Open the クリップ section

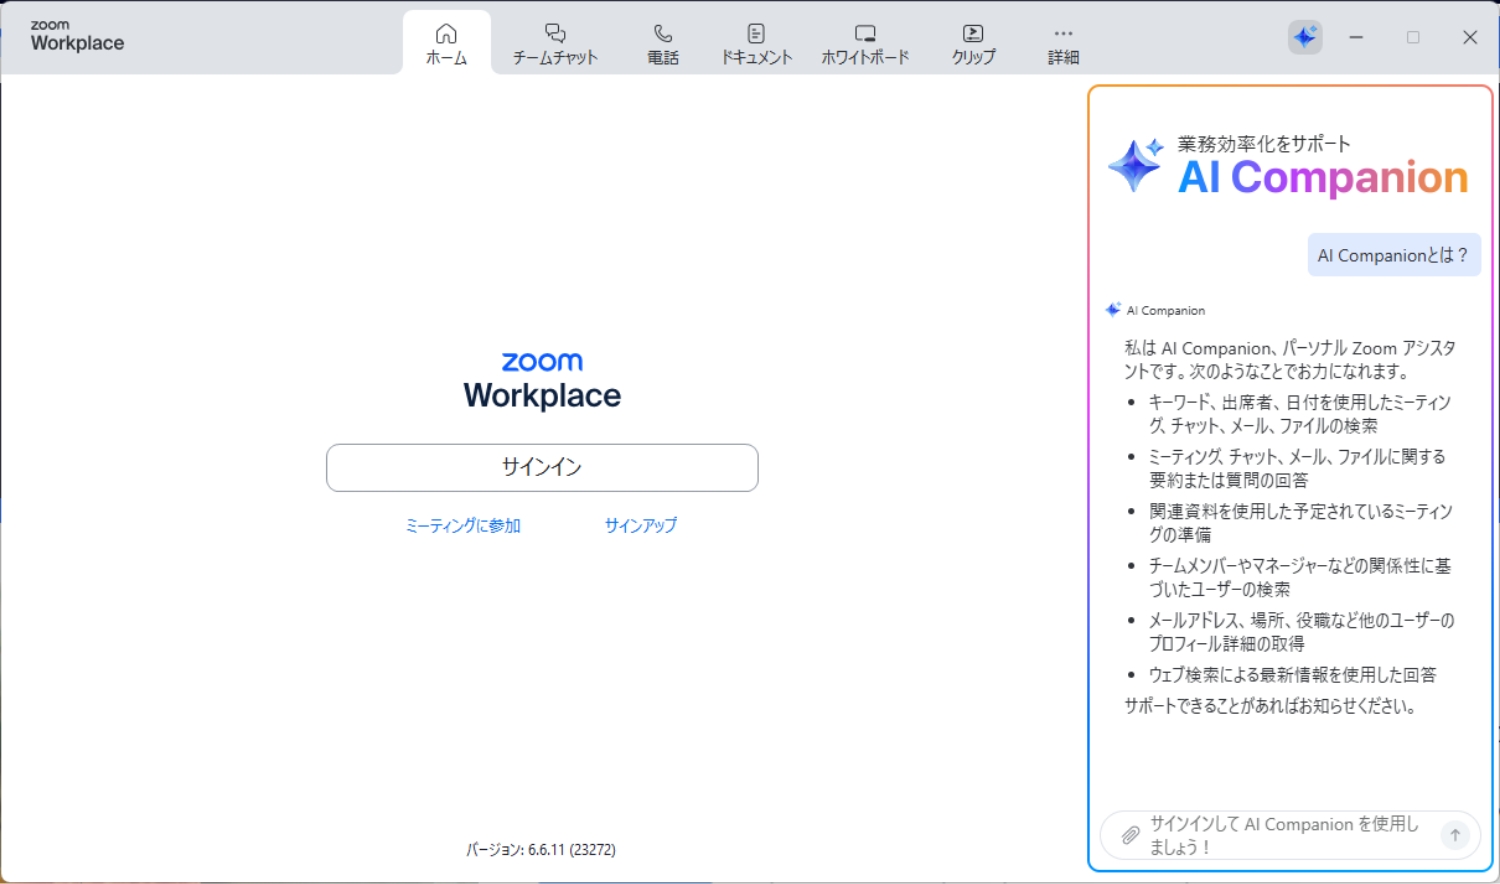pyautogui.click(x=972, y=42)
